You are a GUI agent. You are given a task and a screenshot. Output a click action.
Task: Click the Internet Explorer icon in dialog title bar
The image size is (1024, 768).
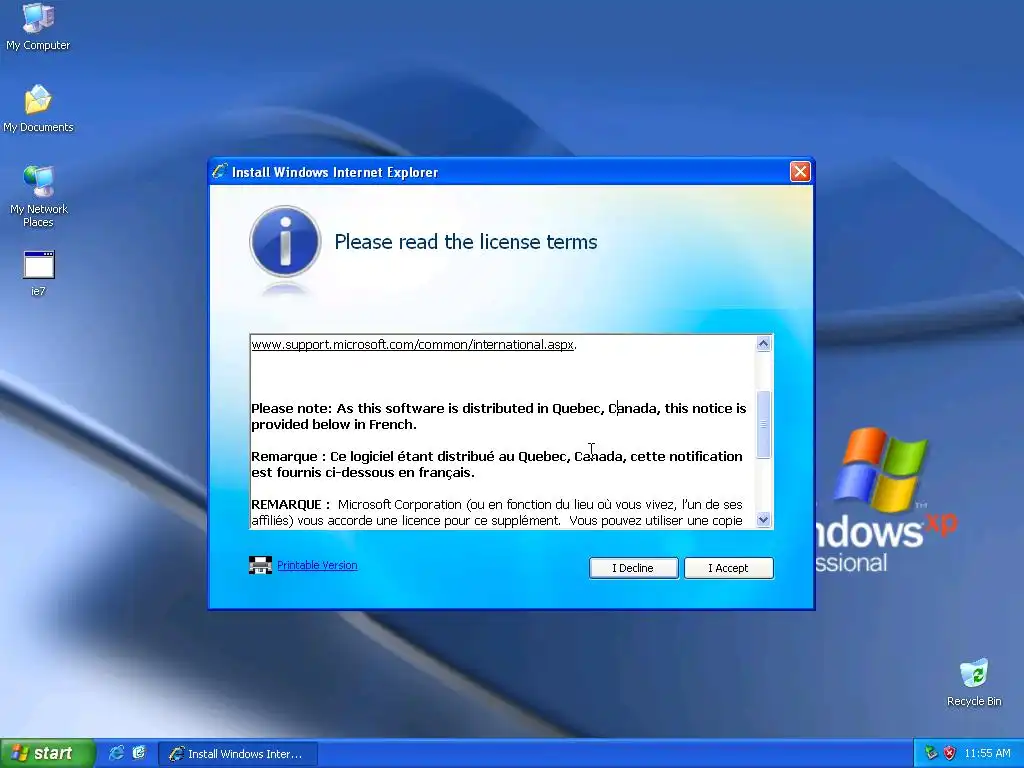[x=220, y=171]
